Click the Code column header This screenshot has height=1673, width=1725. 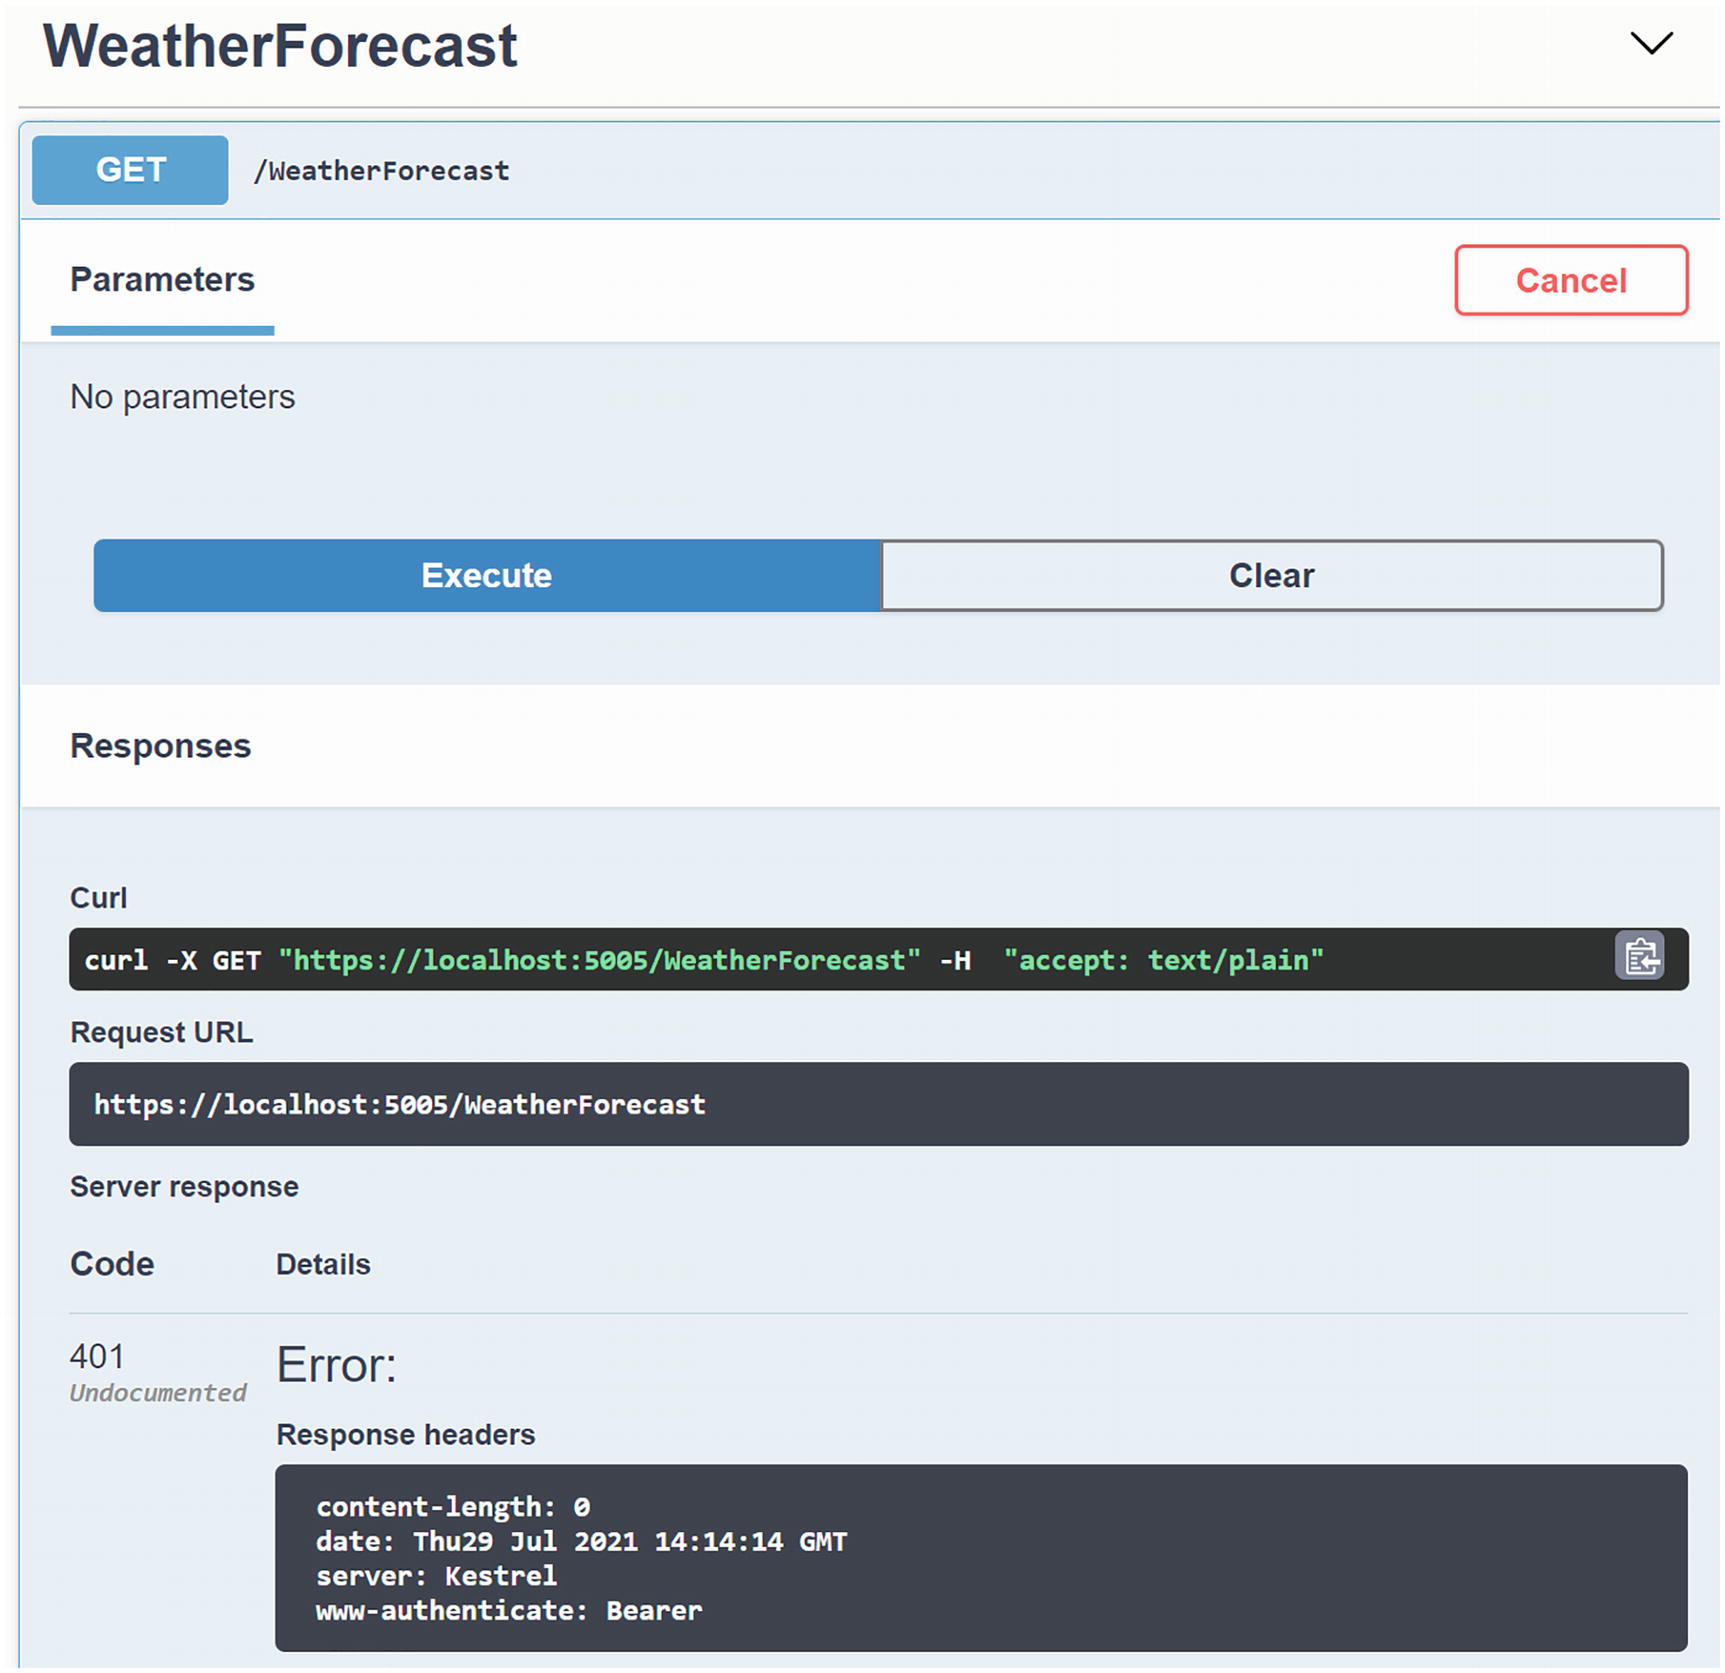112,1264
